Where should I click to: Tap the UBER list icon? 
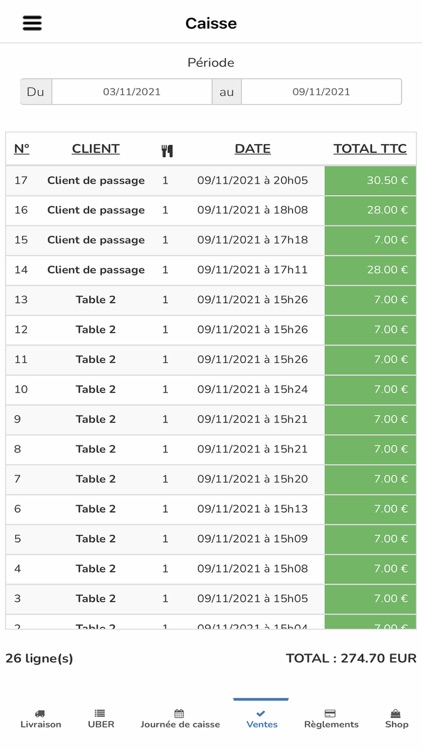point(100,713)
